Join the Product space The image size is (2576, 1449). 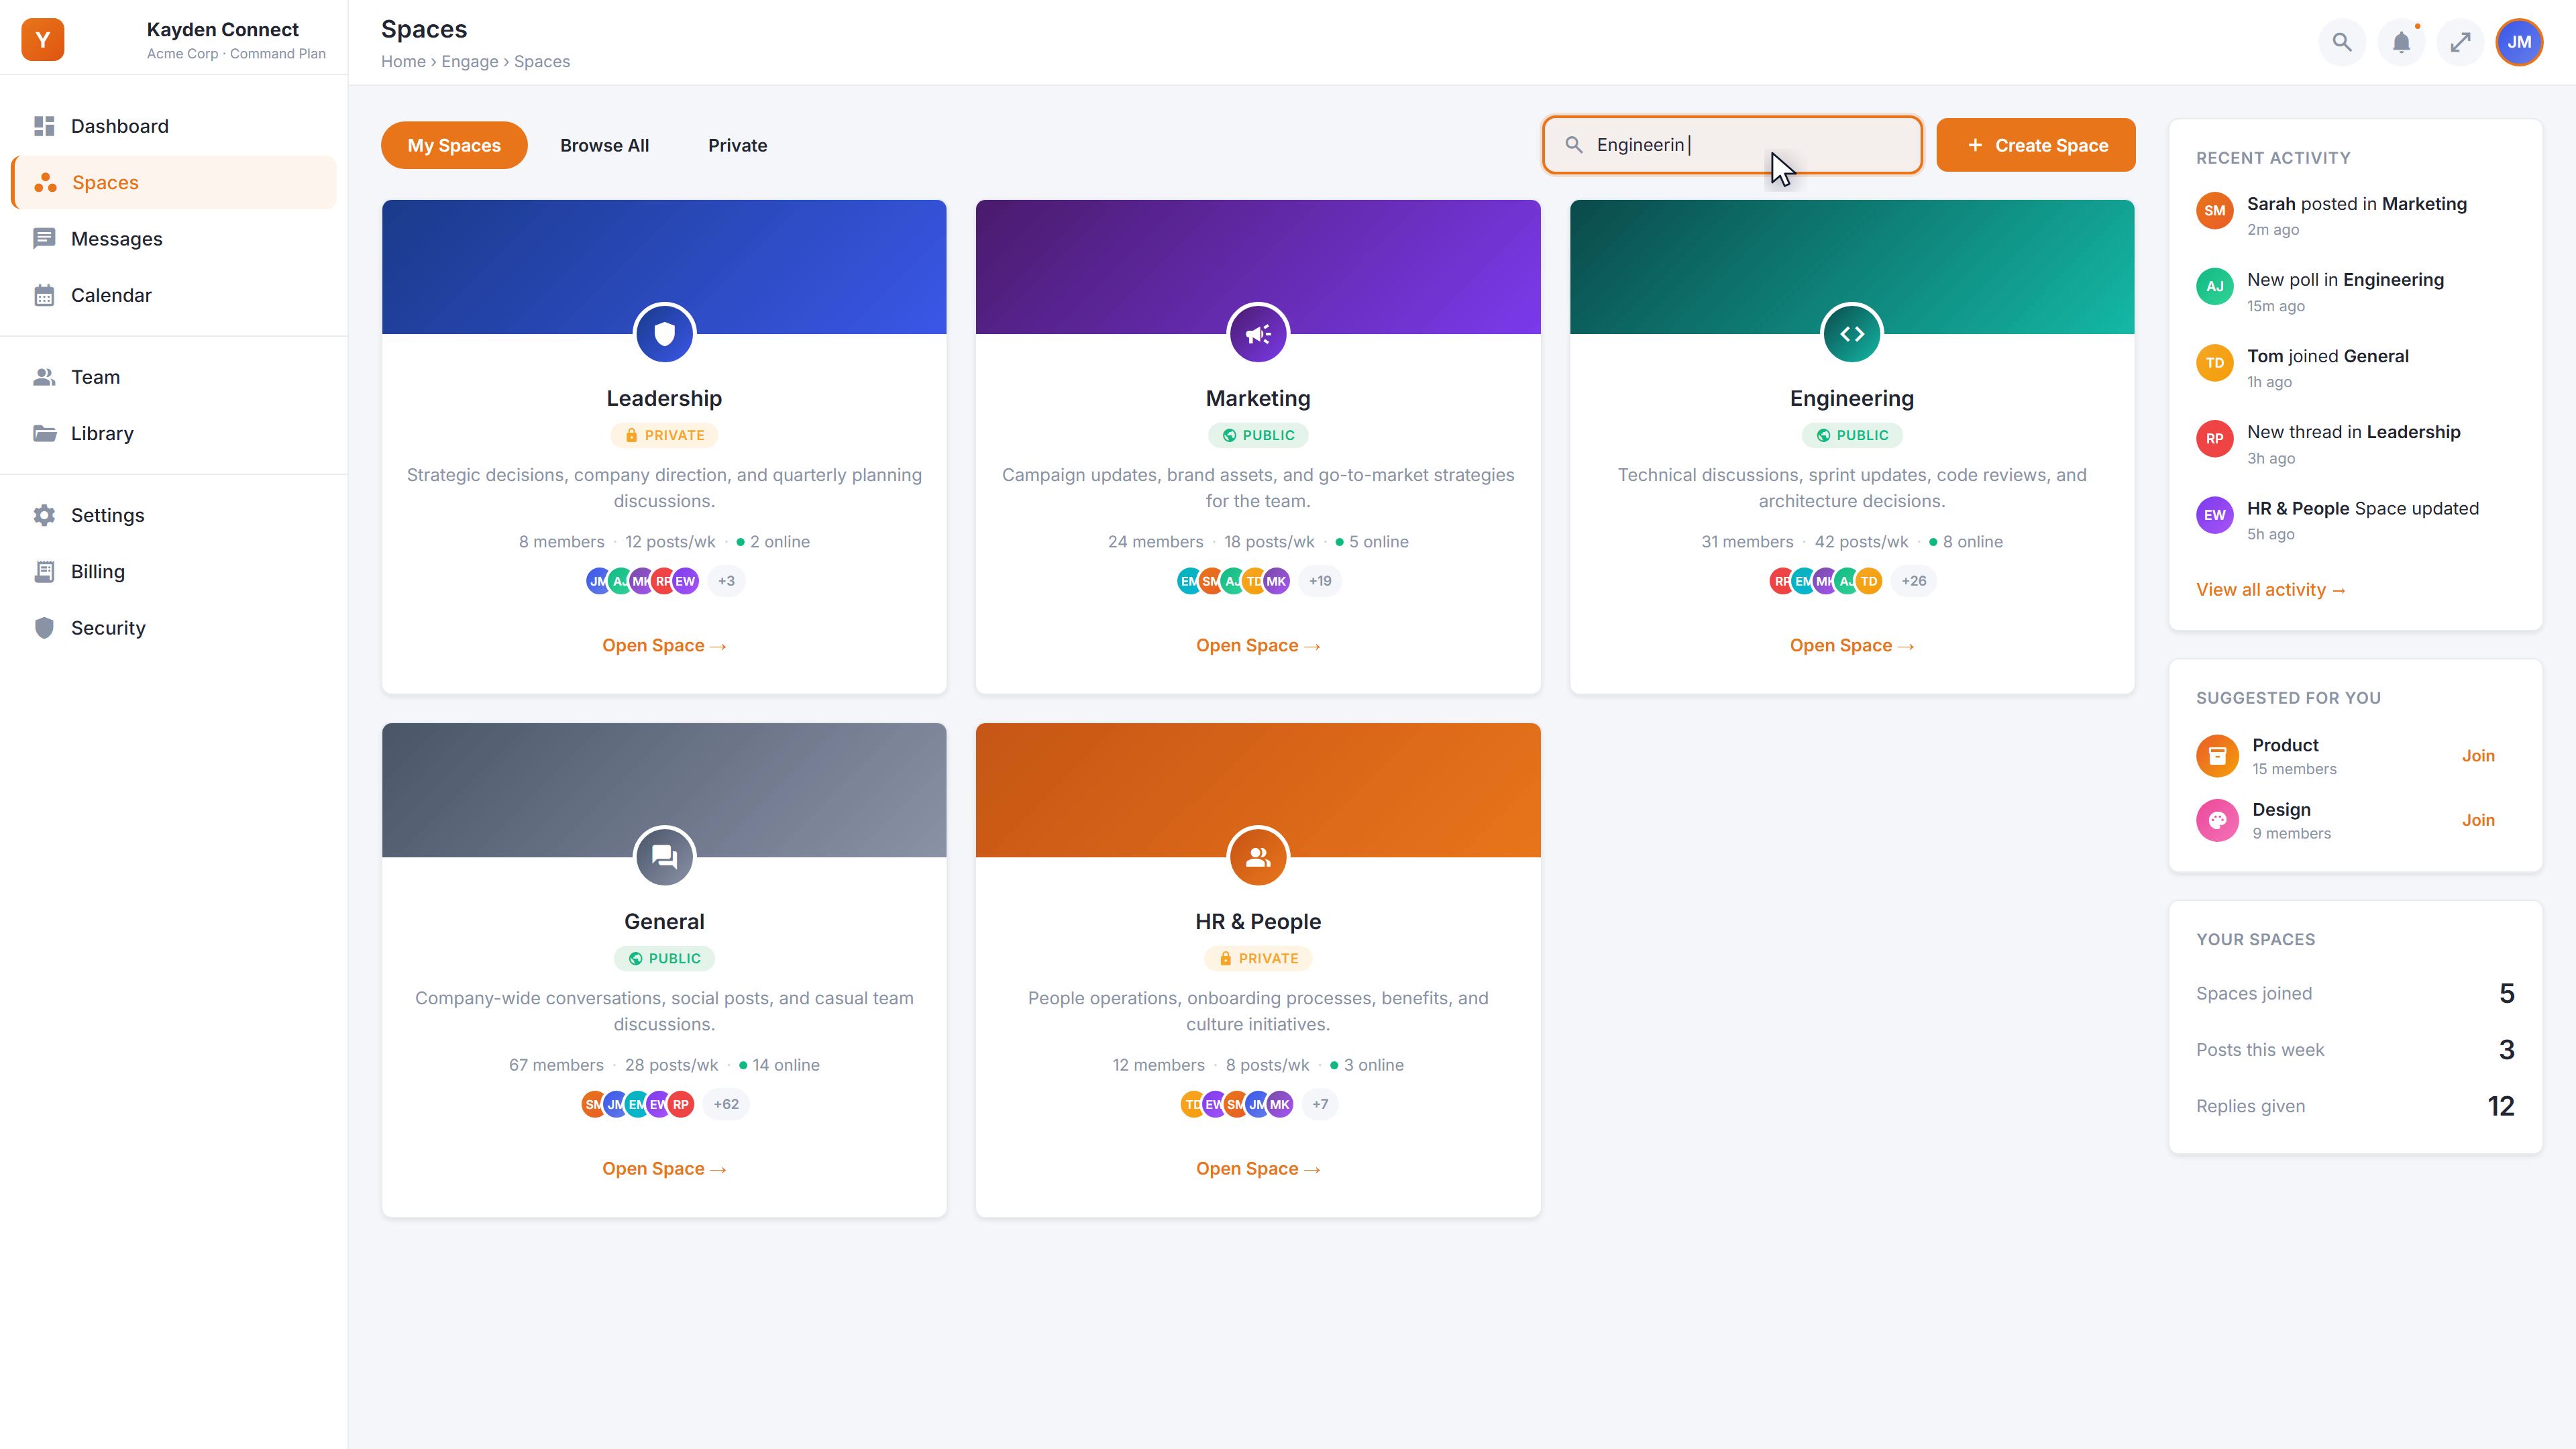(x=2478, y=756)
